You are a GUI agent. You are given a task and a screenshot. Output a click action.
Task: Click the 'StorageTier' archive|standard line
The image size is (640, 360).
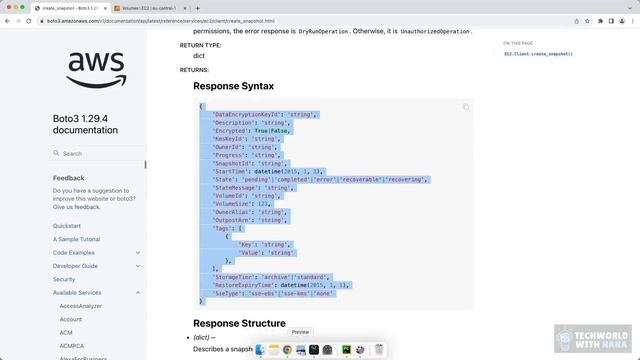[x=271, y=277]
